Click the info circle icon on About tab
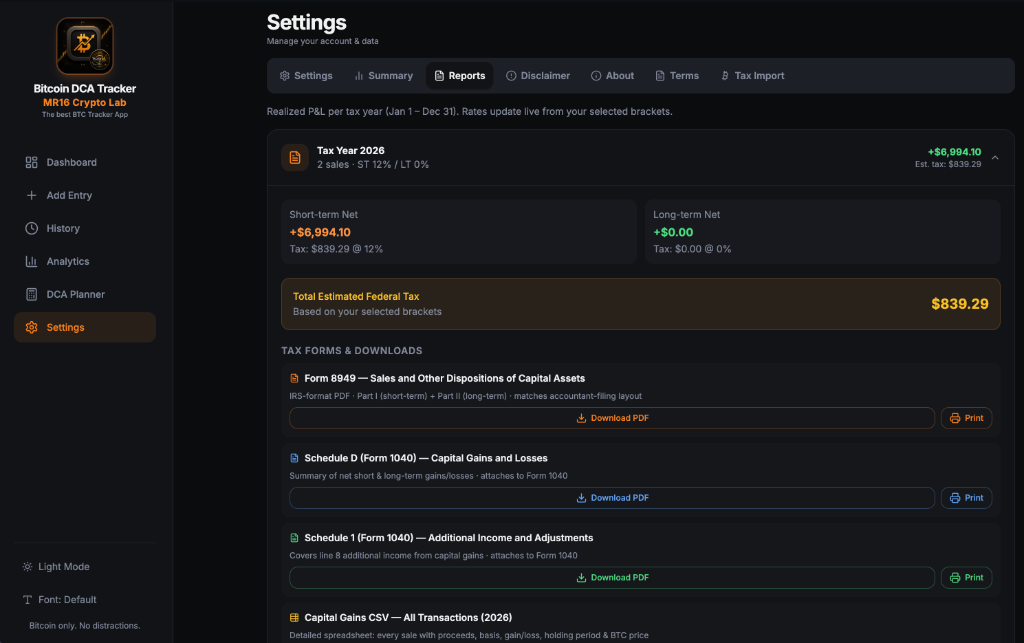Viewport: 1024px width, 643px height. [596, 76]
